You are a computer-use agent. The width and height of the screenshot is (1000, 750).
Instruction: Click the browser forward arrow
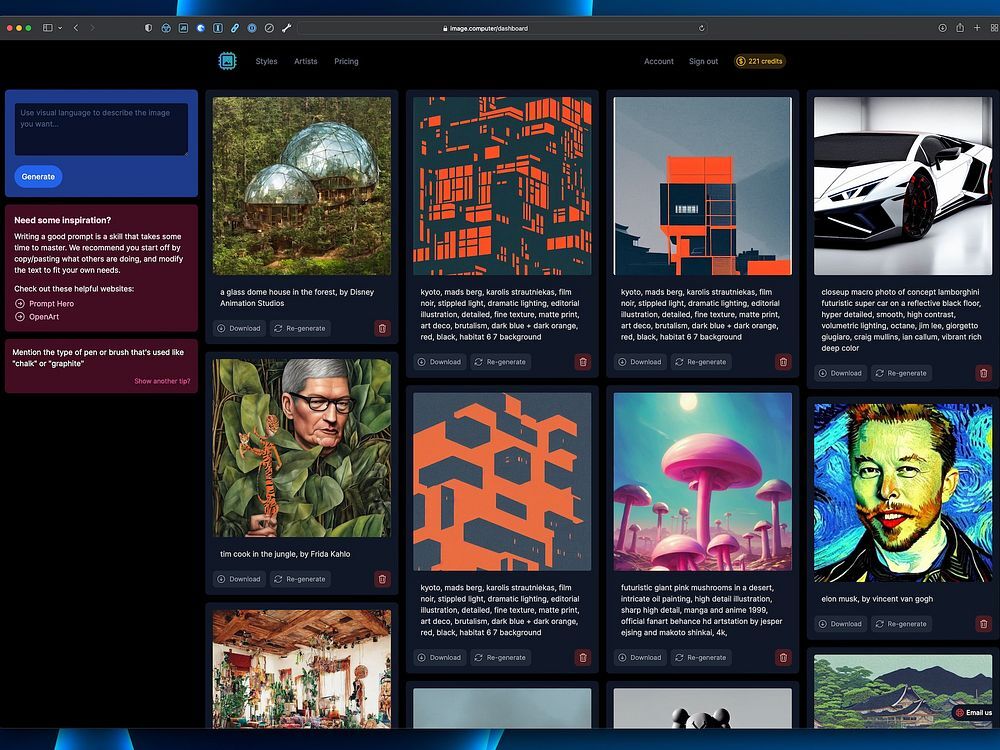pos(92,28)
